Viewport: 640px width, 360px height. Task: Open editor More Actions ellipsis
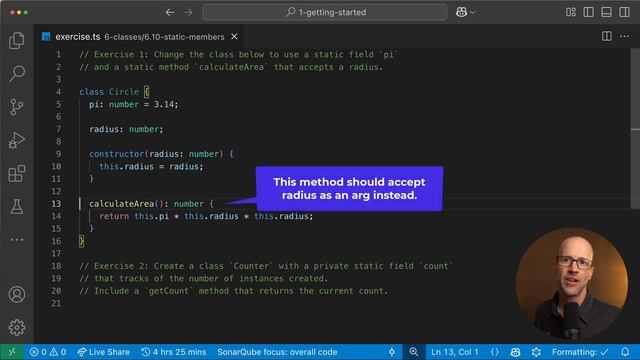(624, 36)
